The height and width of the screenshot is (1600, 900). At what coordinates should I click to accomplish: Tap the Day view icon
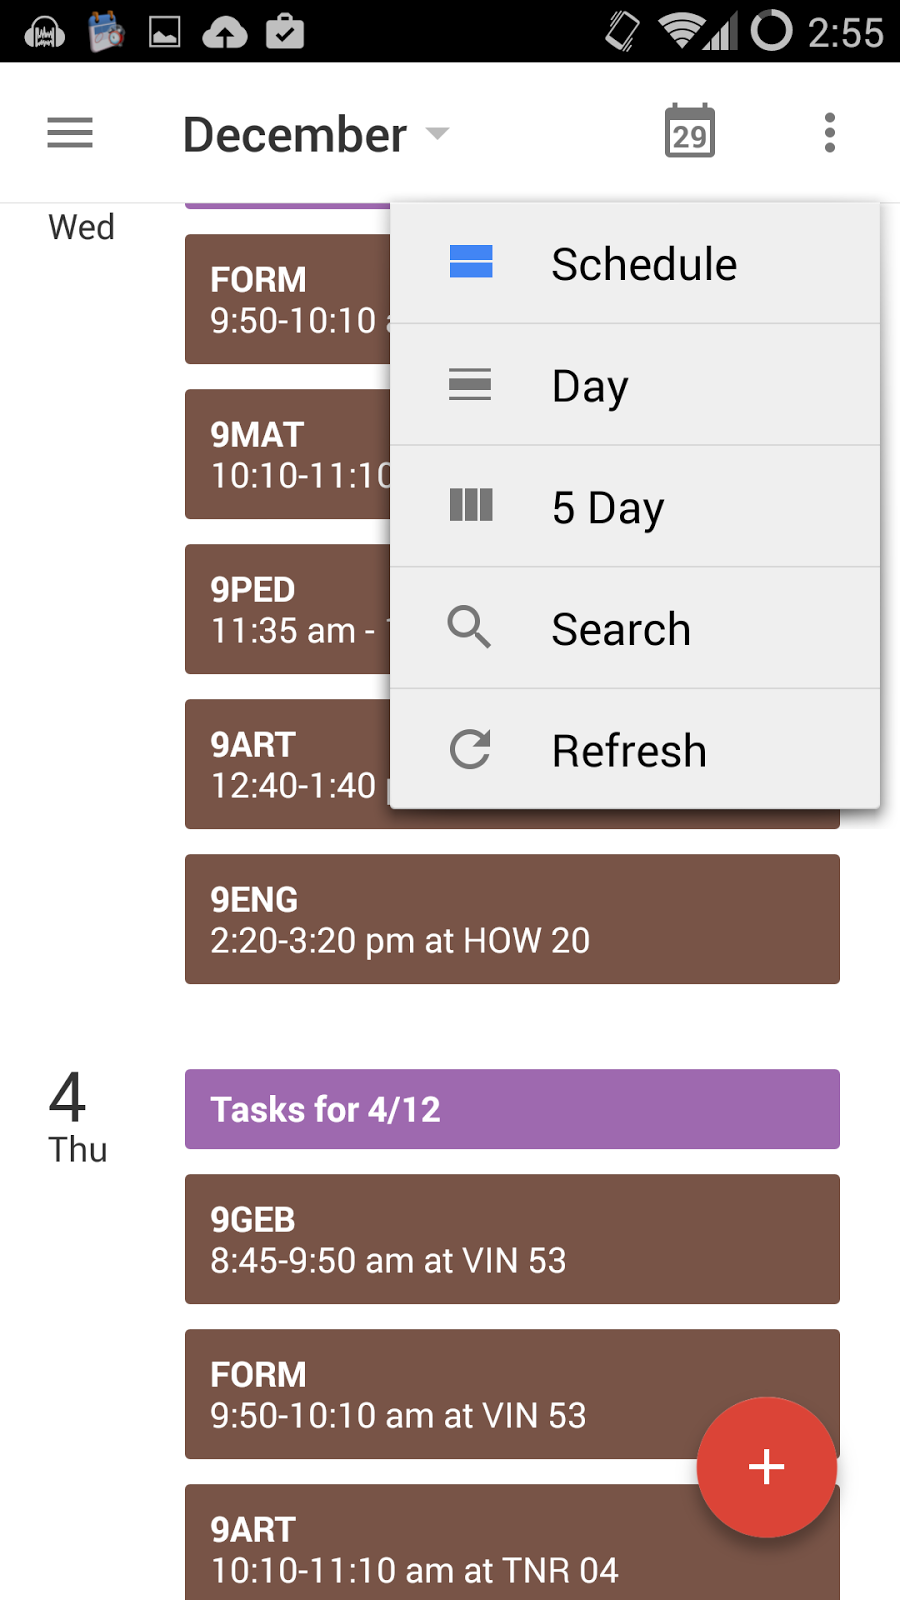pyautogui.click(x=470, y=384)
